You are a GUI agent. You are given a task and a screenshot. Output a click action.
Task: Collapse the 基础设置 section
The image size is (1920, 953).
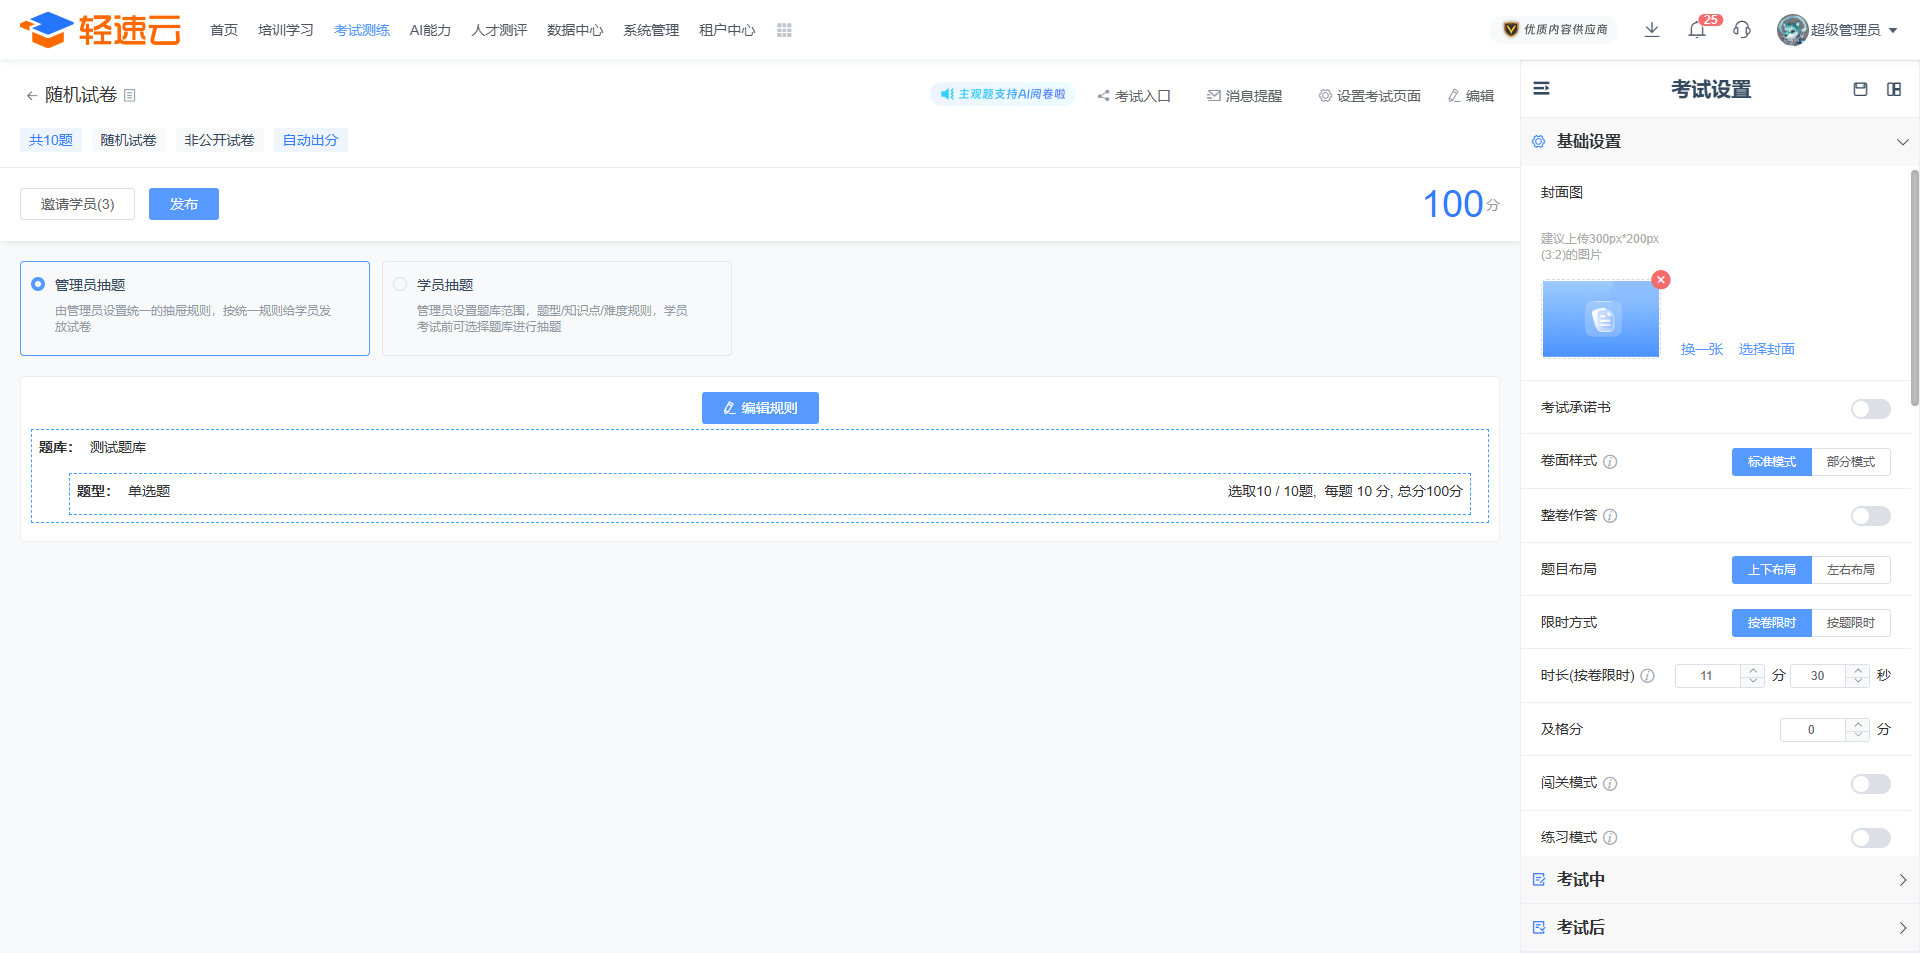(1902, 142)
